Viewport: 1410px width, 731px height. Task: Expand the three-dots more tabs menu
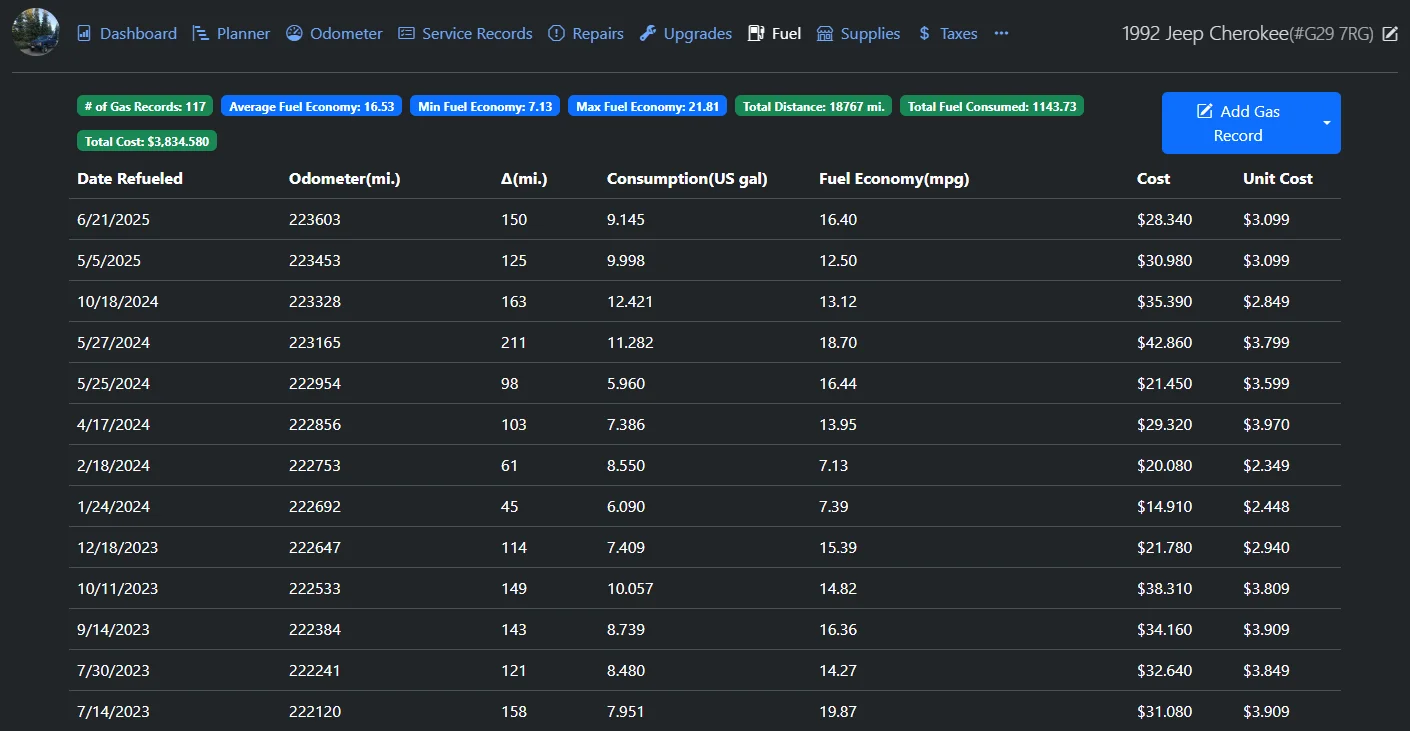point(1001,34)
